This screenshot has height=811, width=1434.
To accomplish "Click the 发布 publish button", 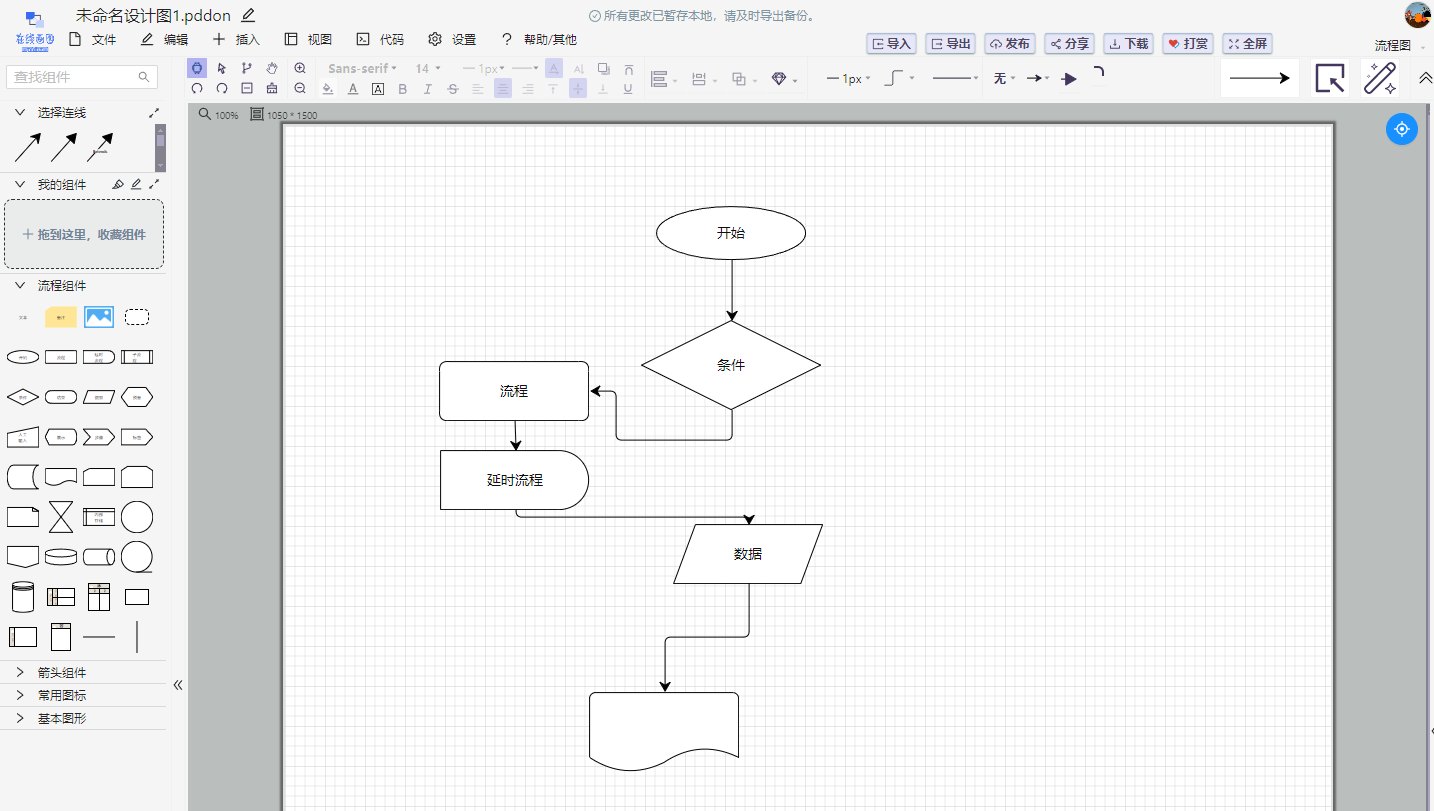I will click(1010, 44).
